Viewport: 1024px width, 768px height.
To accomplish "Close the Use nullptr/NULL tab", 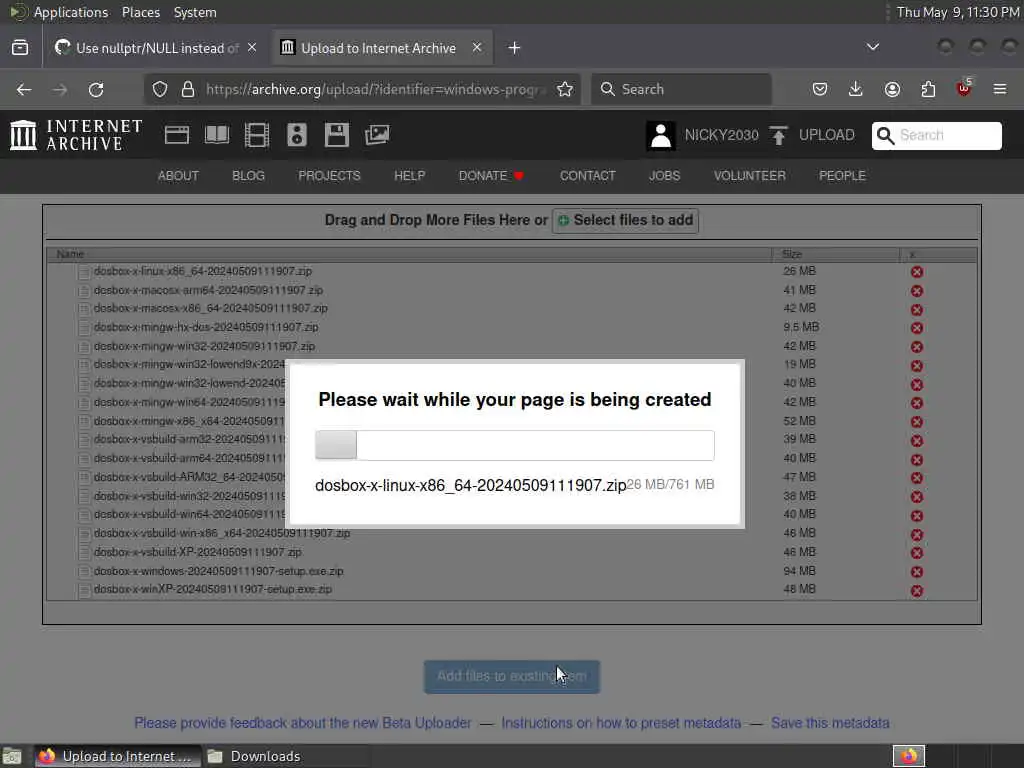I will pos(252,48).
